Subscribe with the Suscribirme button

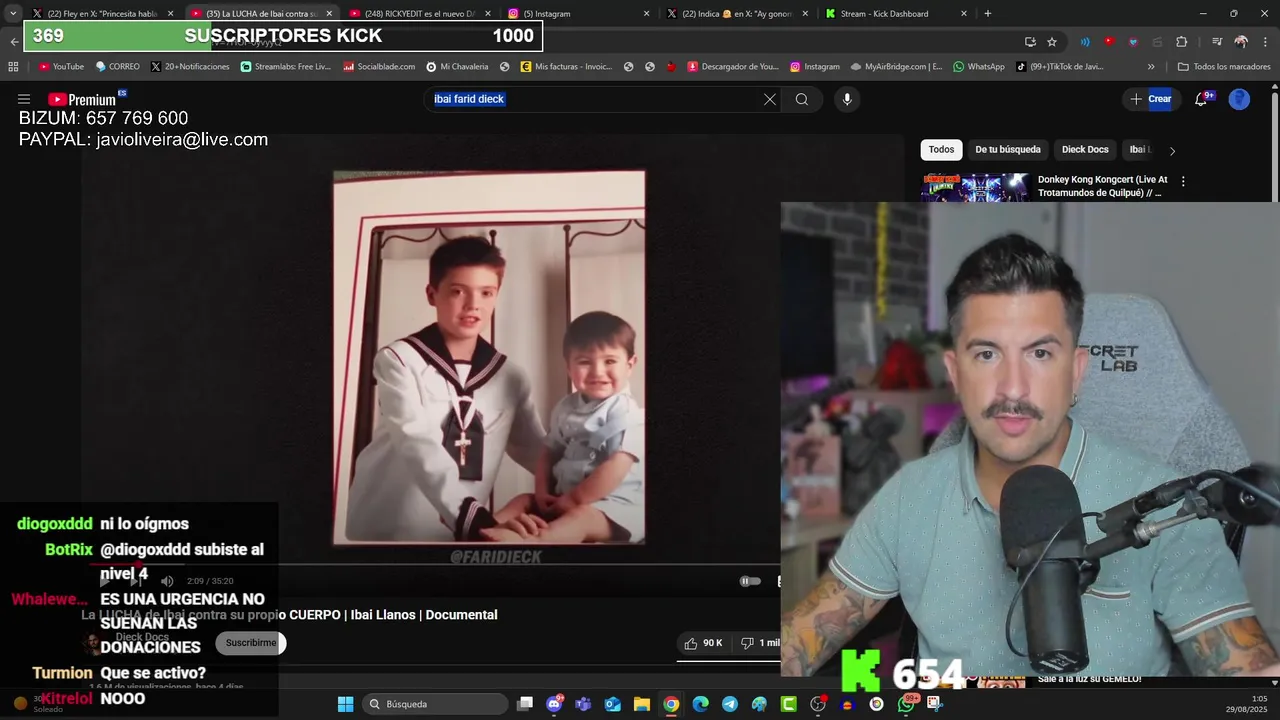[251, 643]
